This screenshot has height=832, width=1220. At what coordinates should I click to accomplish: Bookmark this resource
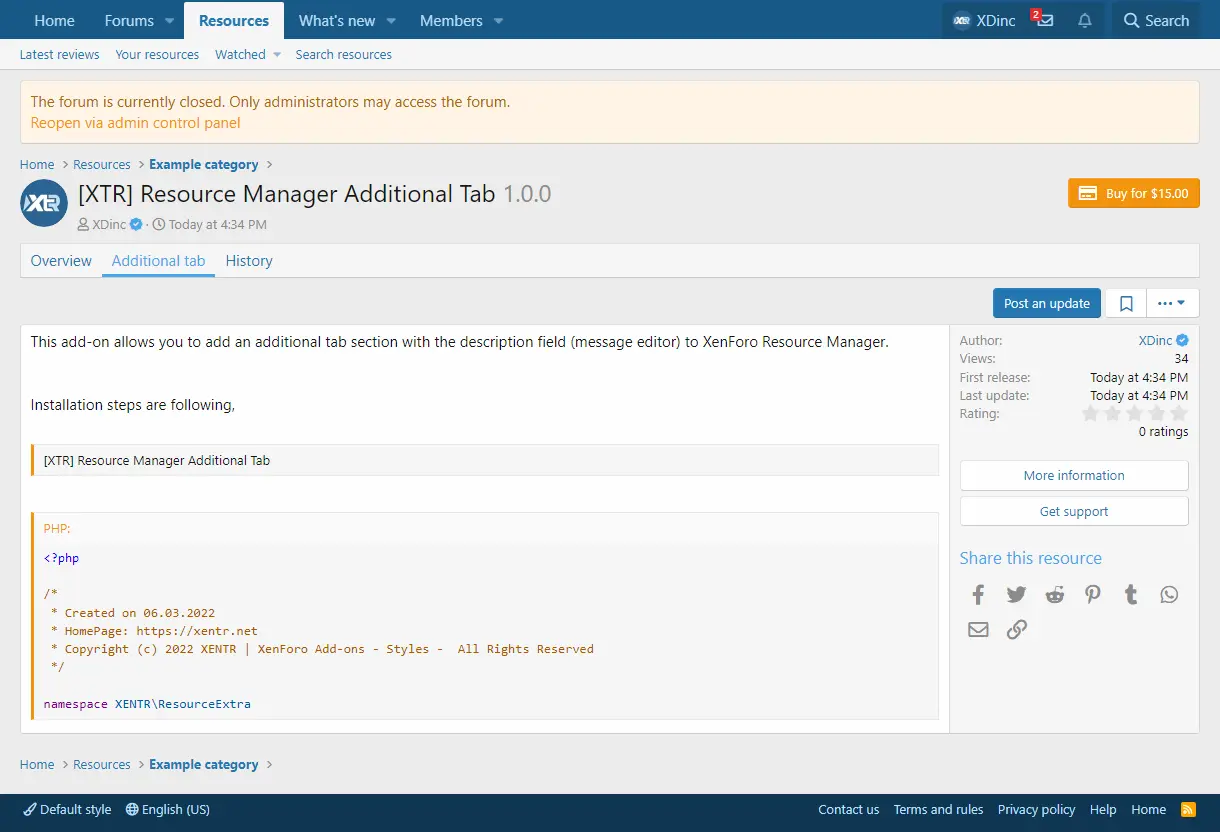click(x=1126, y=303)
